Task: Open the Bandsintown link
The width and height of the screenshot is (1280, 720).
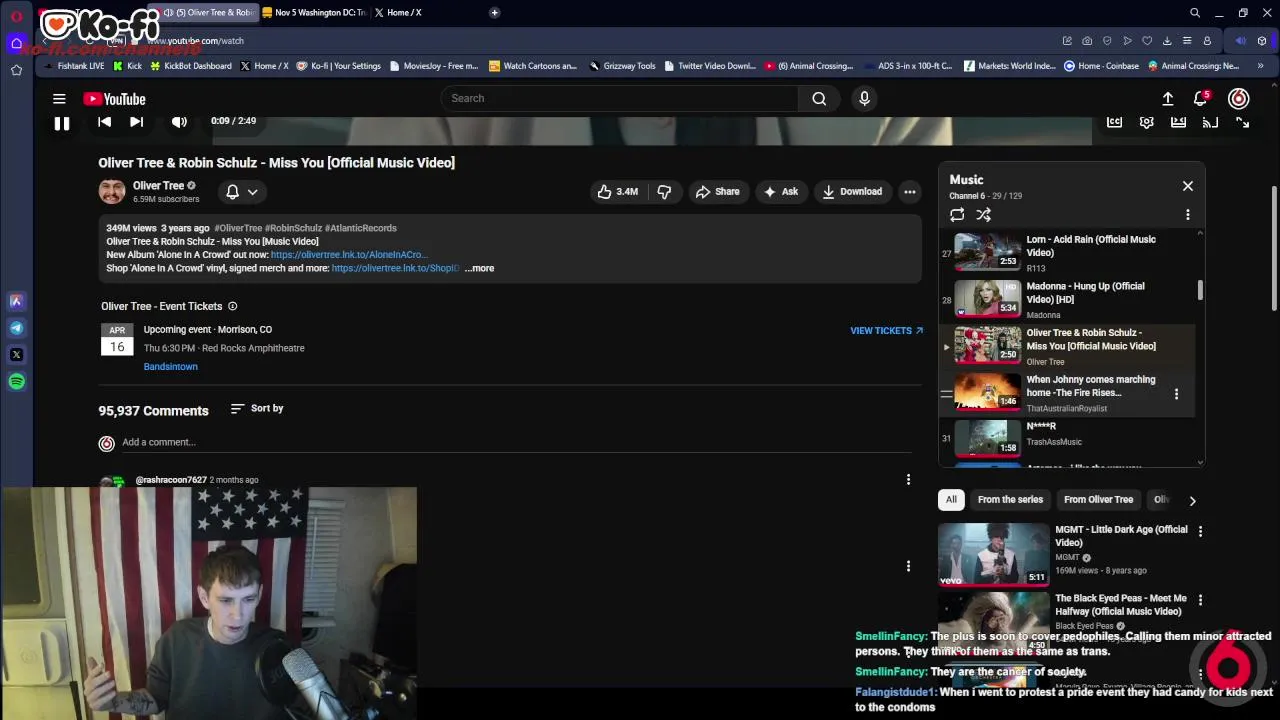Action: click(x=170, y=366)
